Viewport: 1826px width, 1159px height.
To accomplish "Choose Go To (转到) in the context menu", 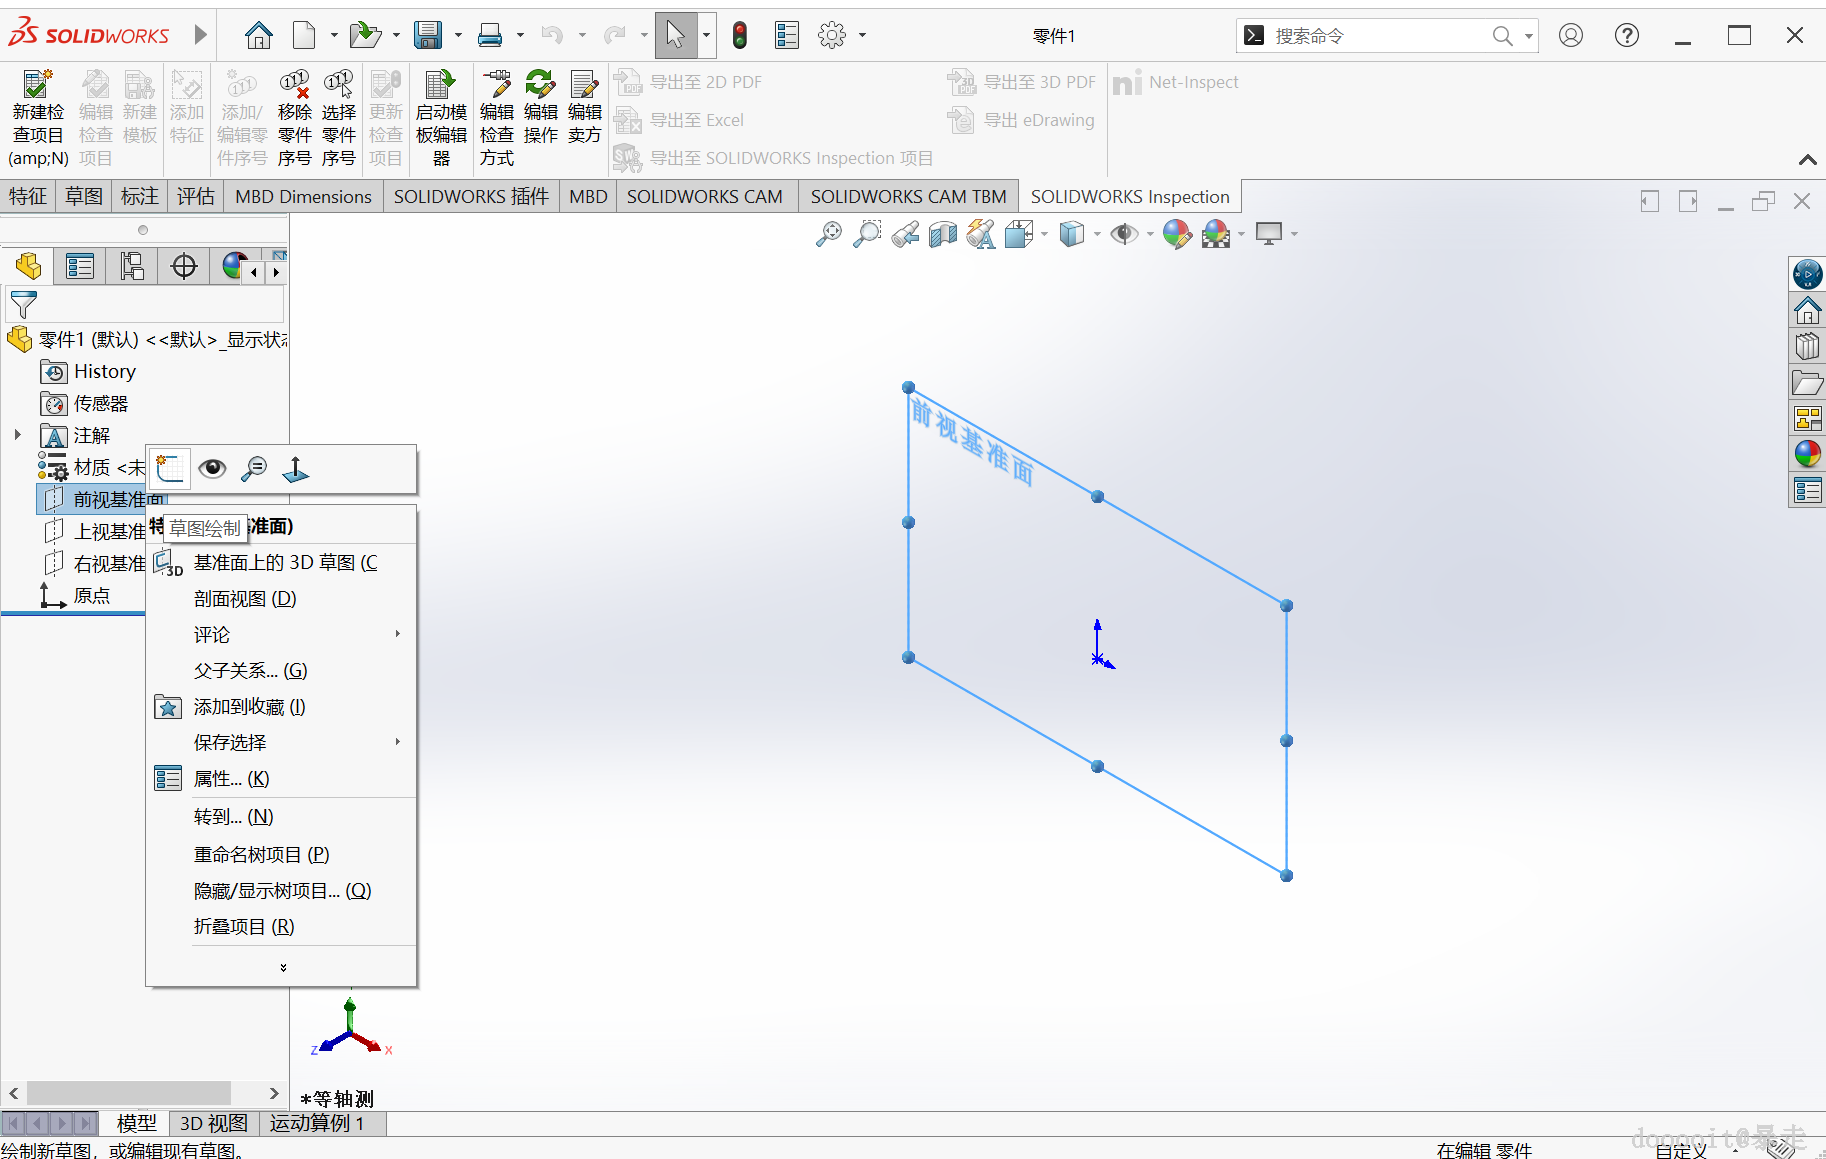I will click(284, 816).
